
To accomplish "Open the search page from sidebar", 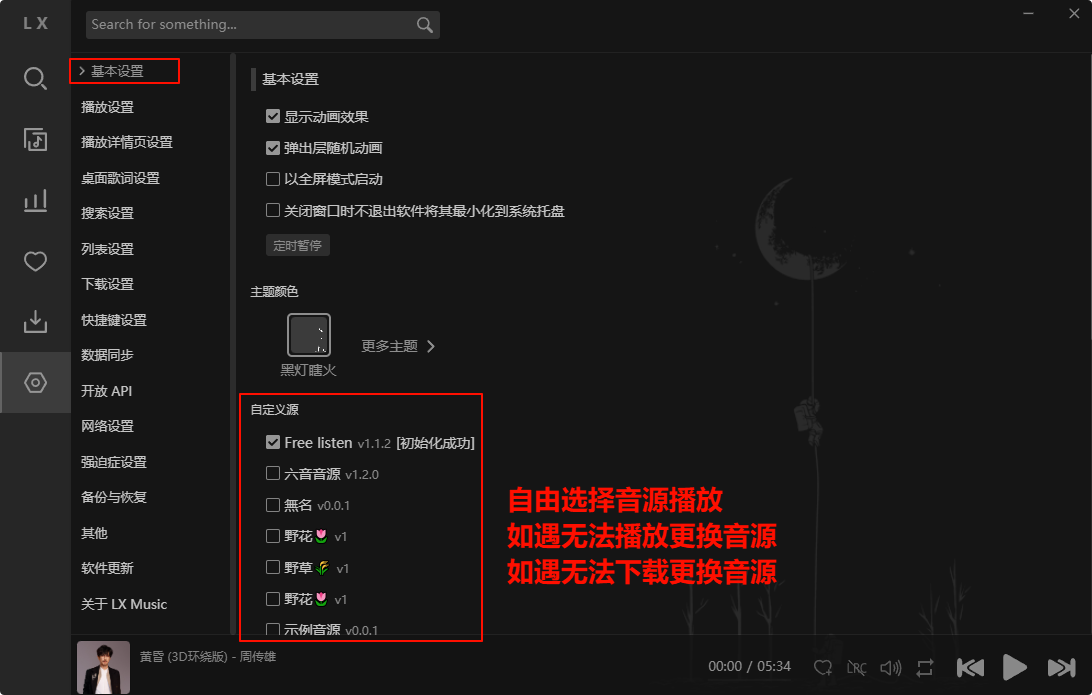I will coord(35,78).
